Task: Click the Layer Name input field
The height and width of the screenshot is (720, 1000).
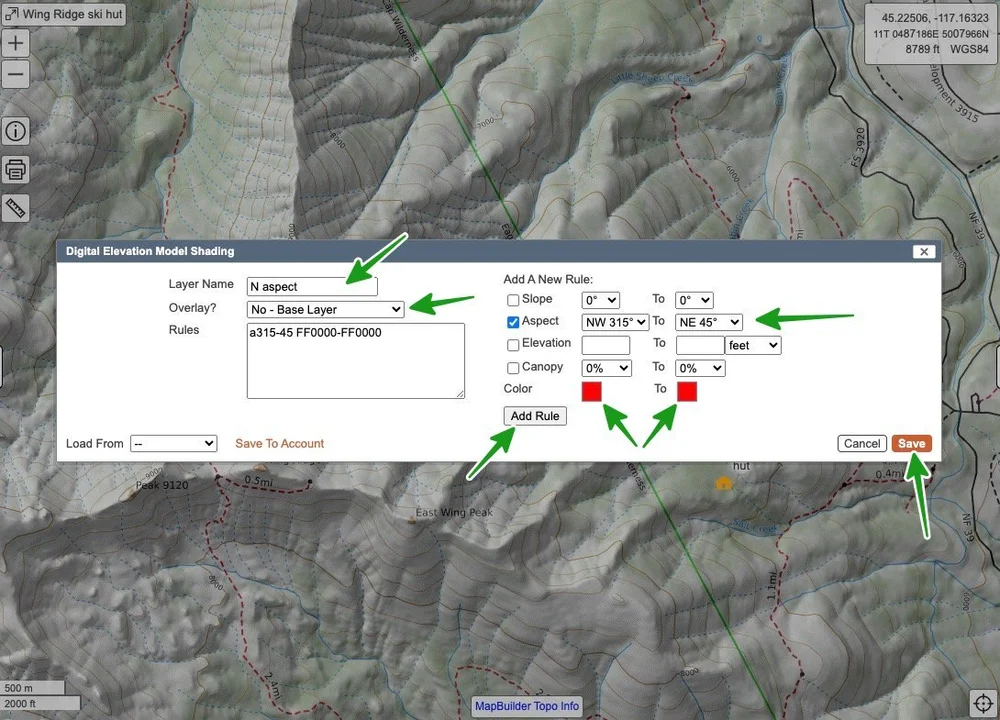Action: [312, 286]
